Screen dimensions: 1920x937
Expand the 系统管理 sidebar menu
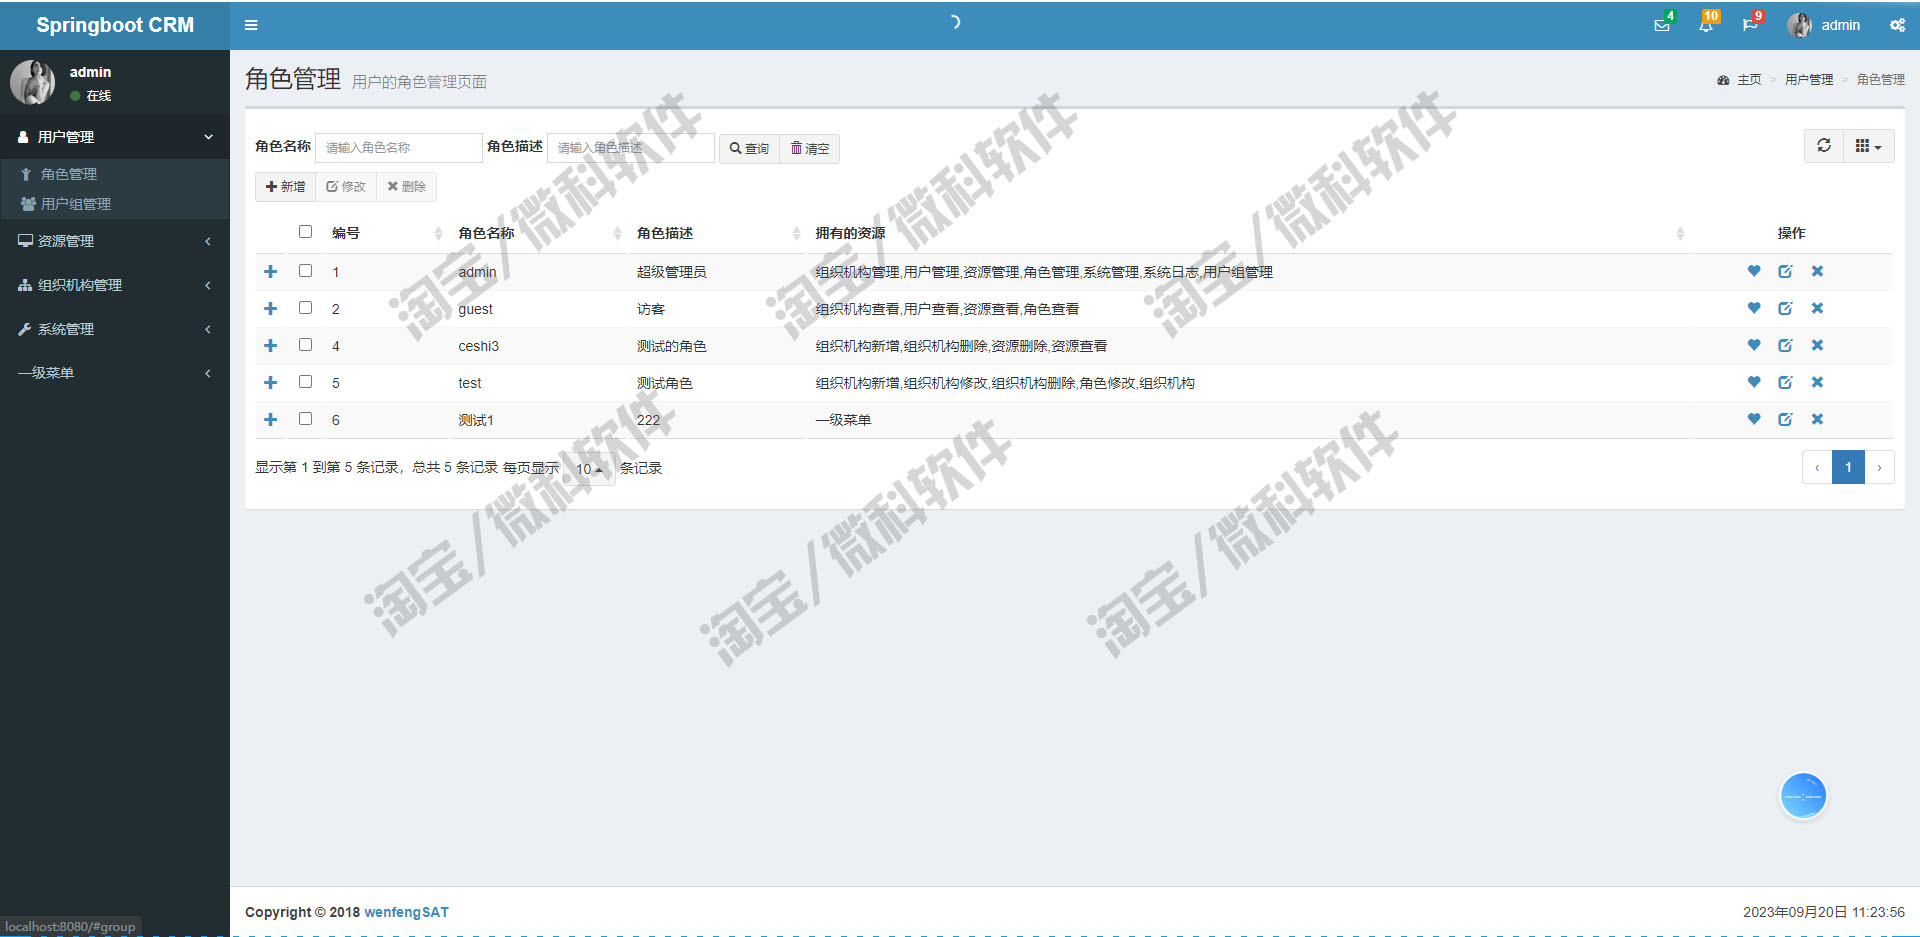[115, 329]
